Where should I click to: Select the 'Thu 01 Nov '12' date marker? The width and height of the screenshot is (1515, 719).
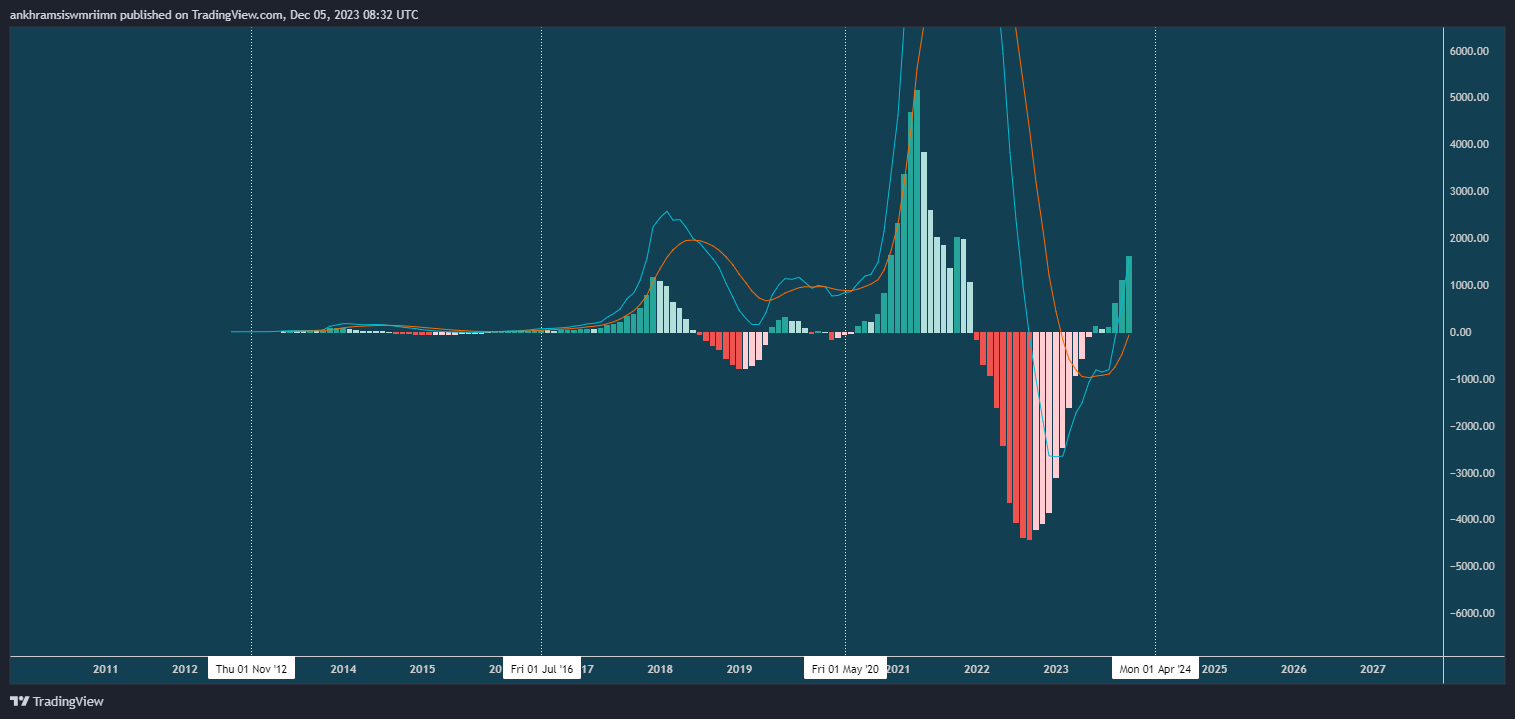[x=251, y=669]
